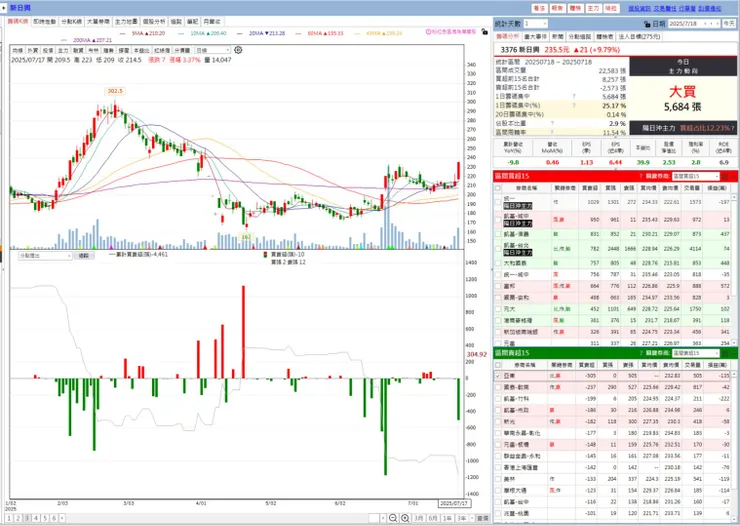Viewport: 740px width, 526px height.
Task: Click the next-day arrow in the date field
Action: point(712,24)
